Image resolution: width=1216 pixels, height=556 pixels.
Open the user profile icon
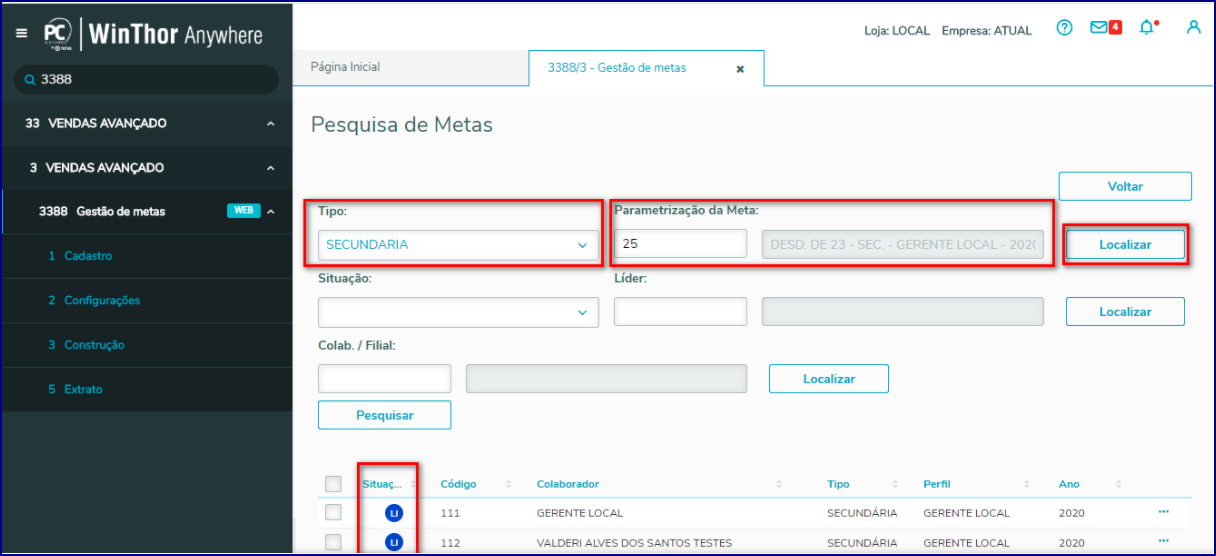pyautogui.click(x=1193, y=28)
